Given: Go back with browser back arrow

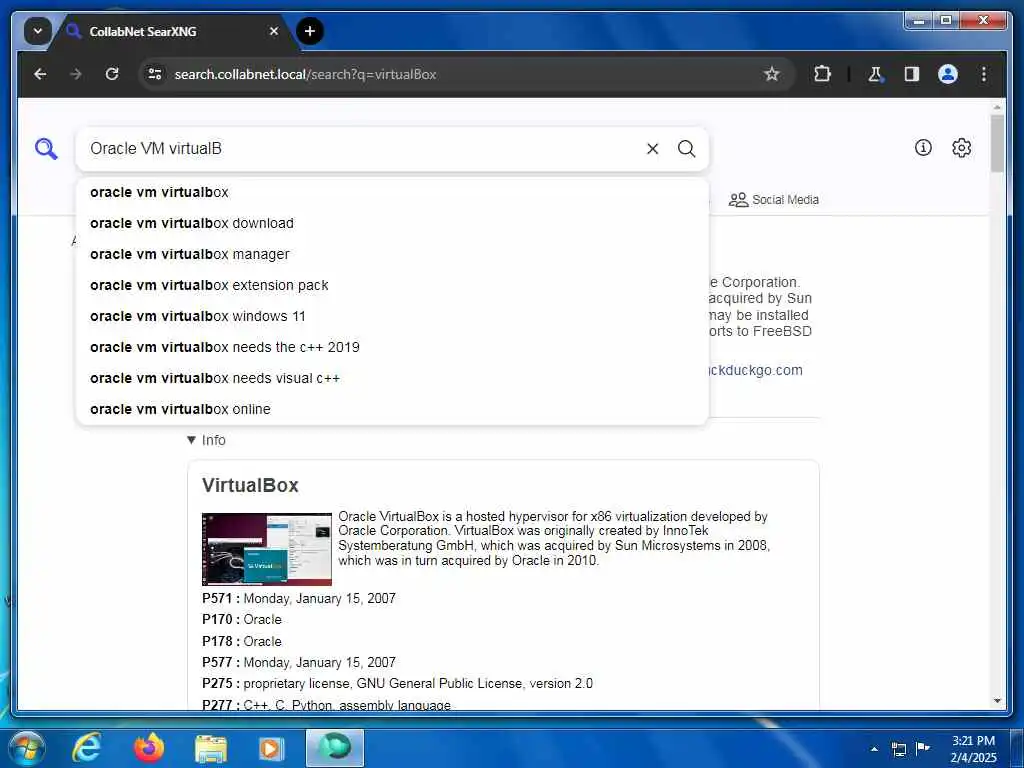Looking at the screenshot, I should 40,74.
